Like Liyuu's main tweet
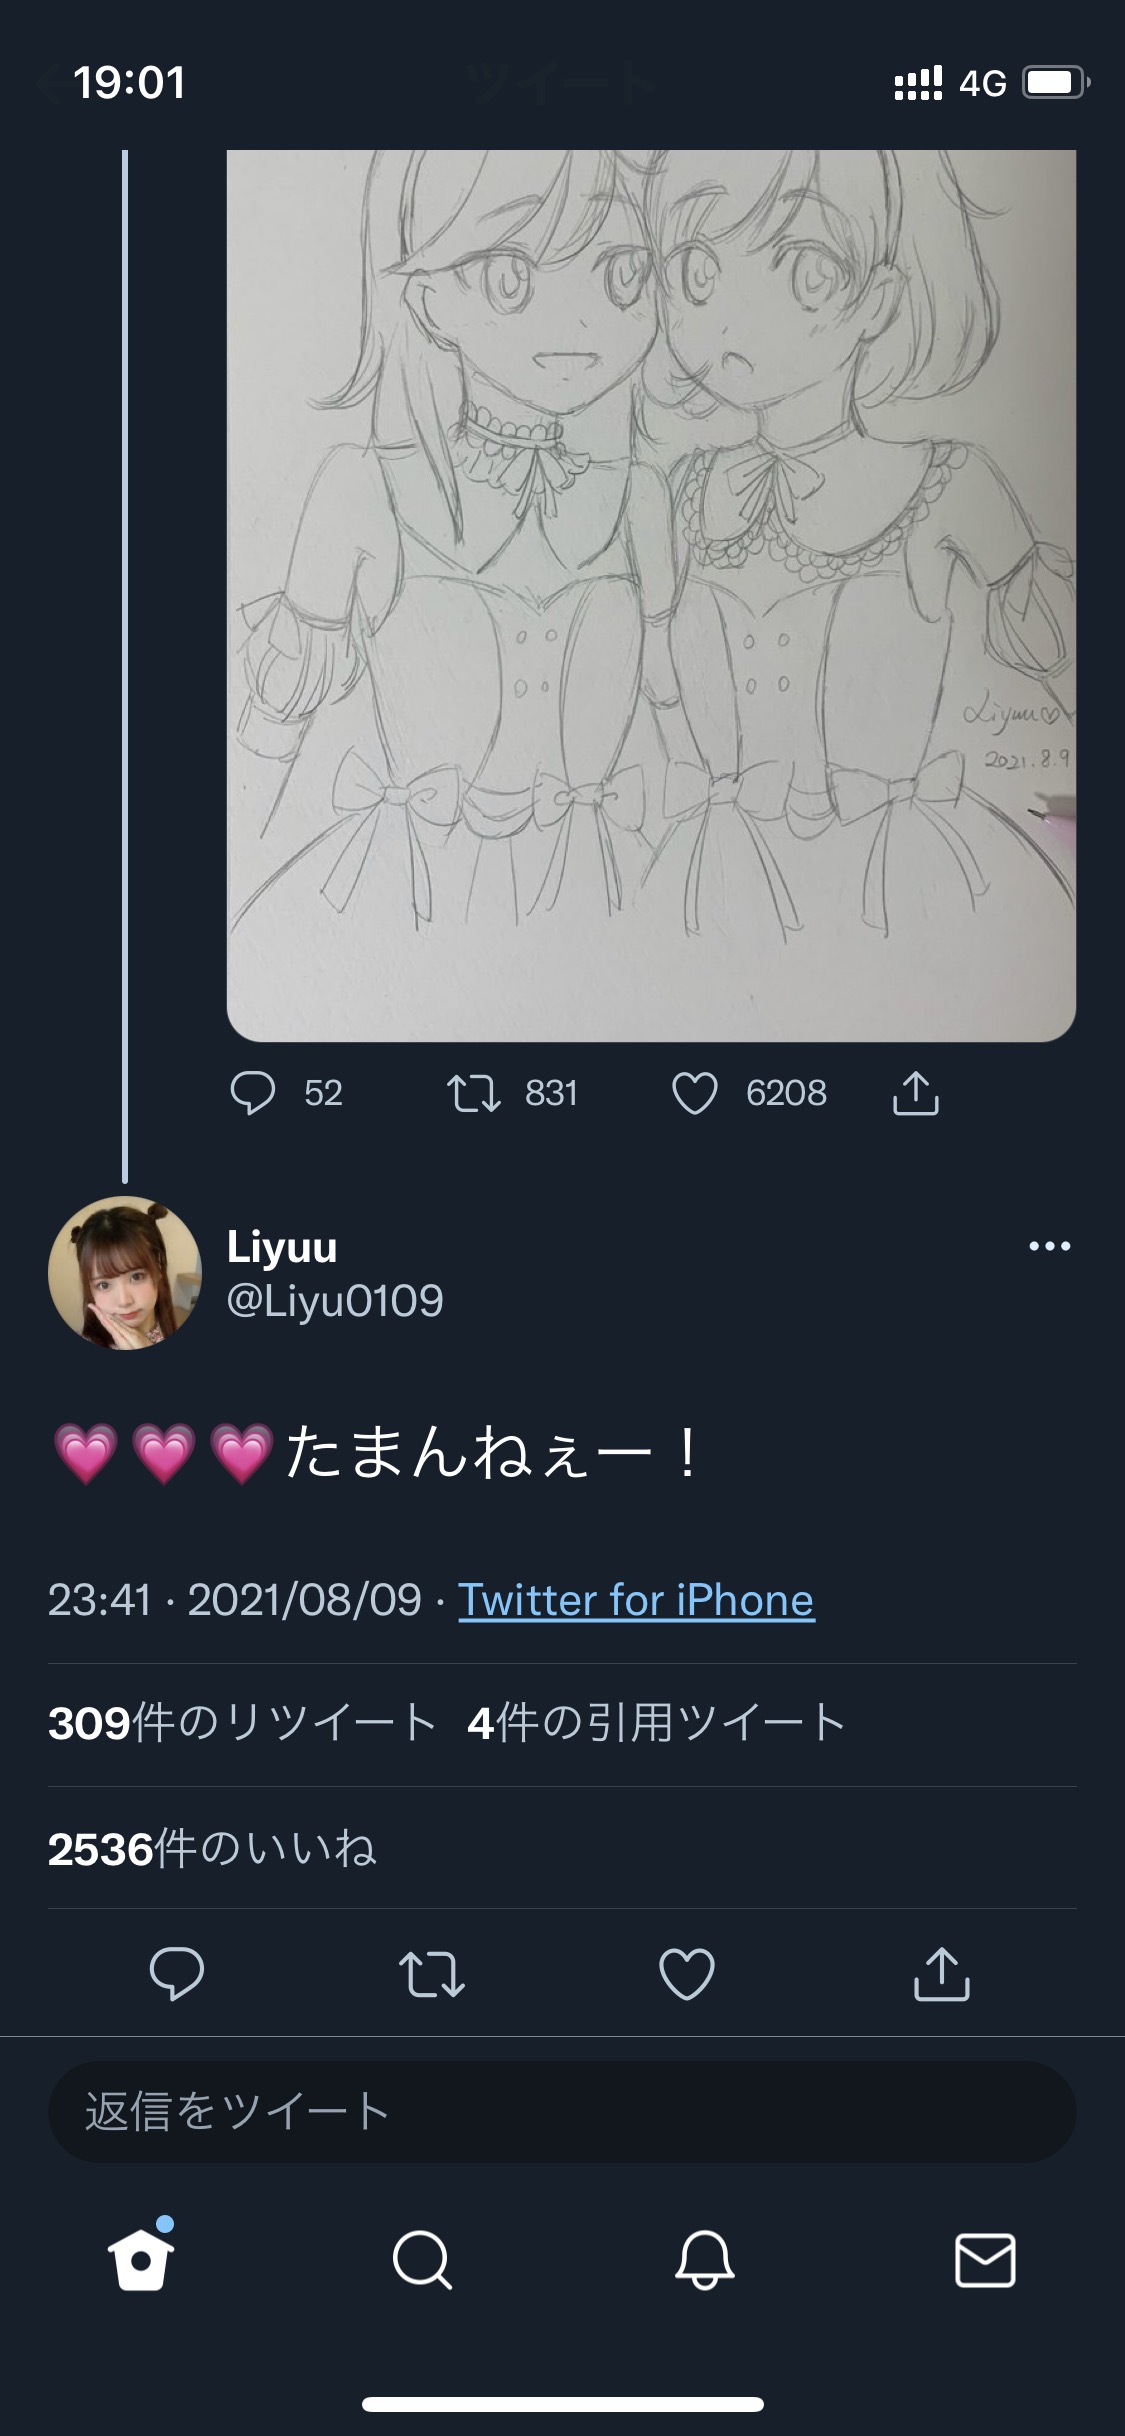Viewport: 1125px width, 2436px height. tap(687, 1973)
